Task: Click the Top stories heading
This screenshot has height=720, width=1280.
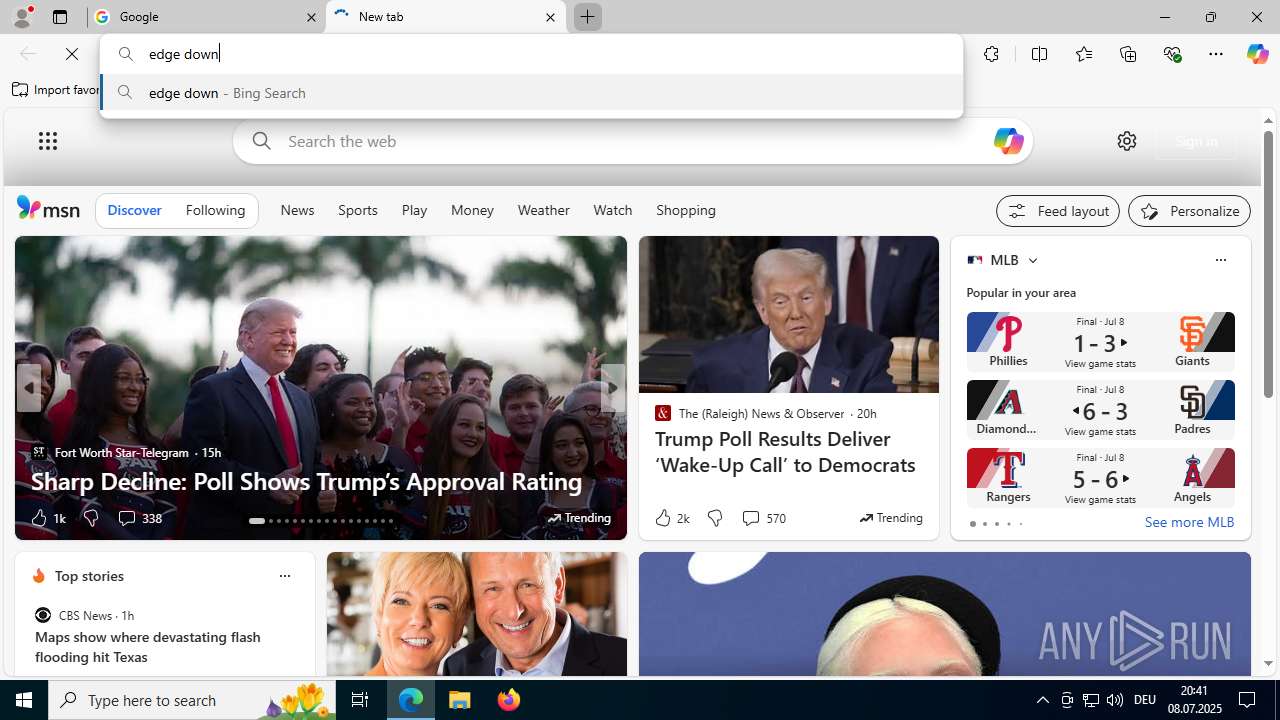Action: 89,576
